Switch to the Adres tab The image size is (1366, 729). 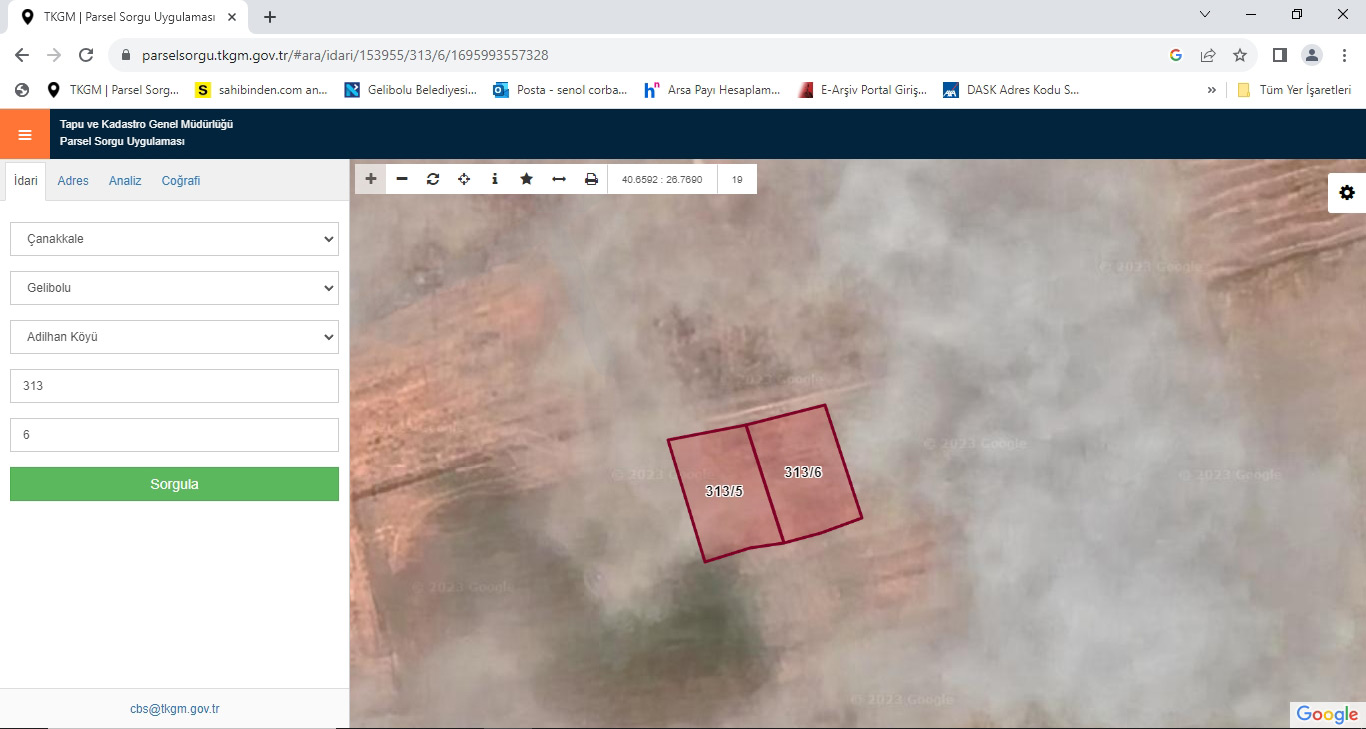[x=73, y=181]
